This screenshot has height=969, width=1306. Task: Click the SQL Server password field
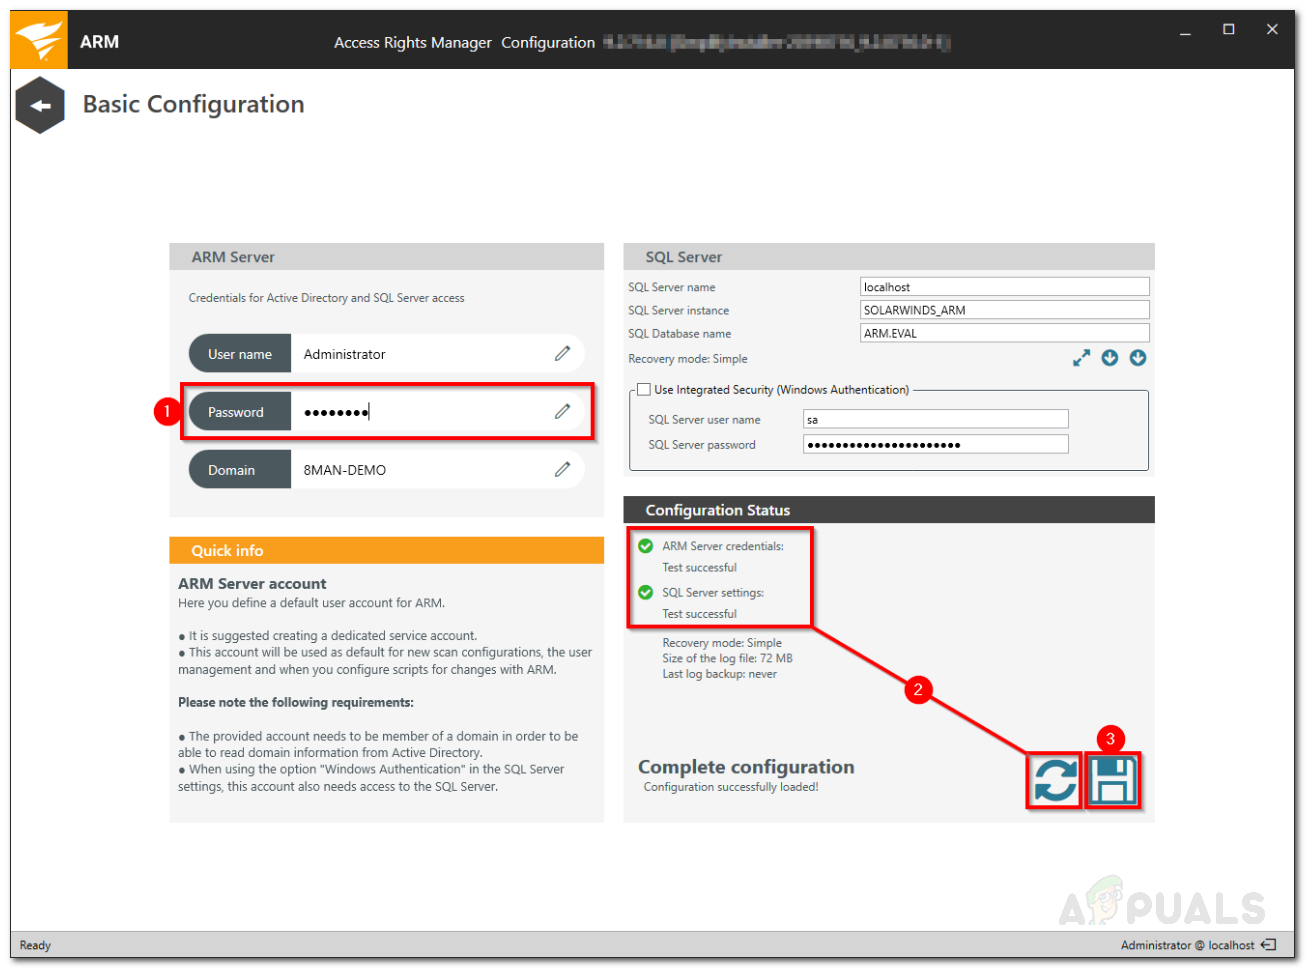[x=936, y=444]
